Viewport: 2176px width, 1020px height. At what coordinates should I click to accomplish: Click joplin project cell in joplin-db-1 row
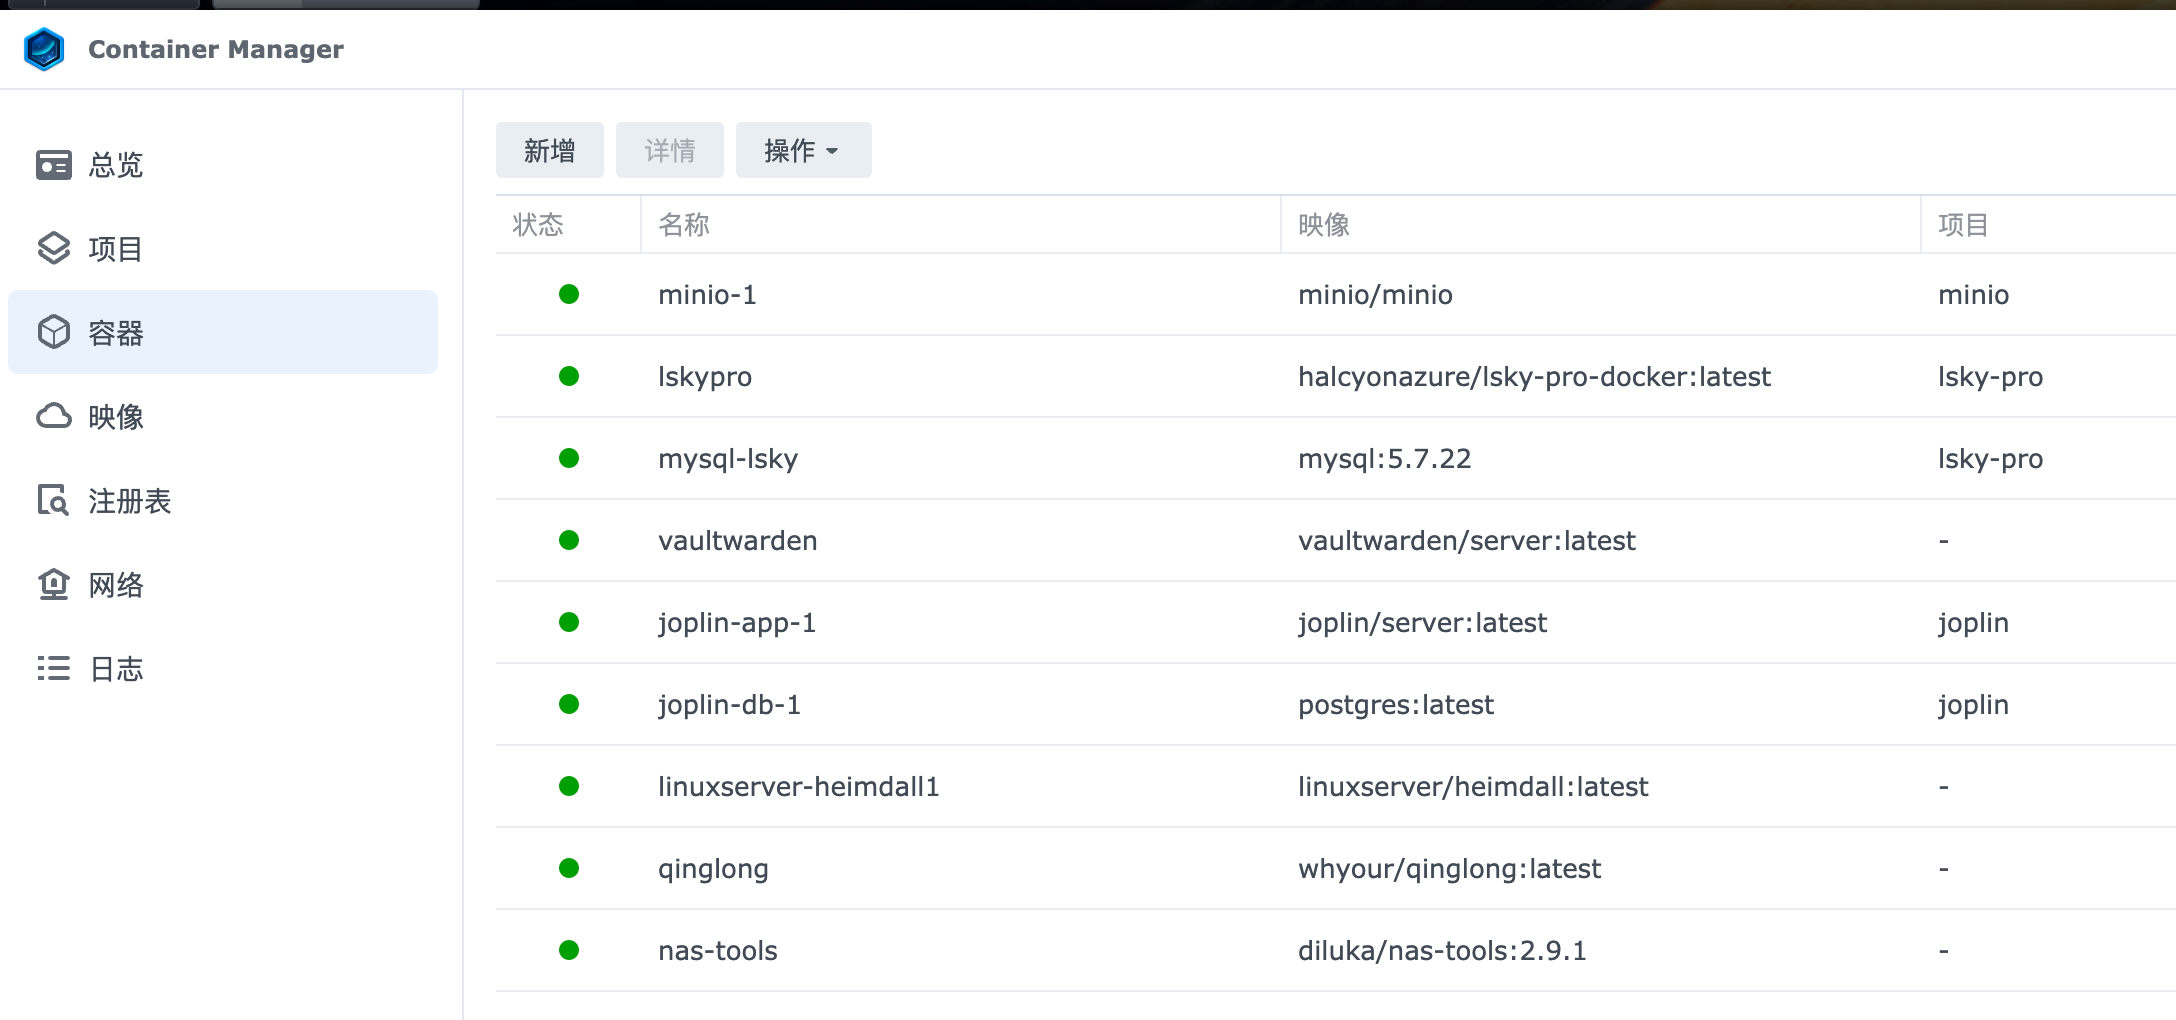pos(1974,705)
